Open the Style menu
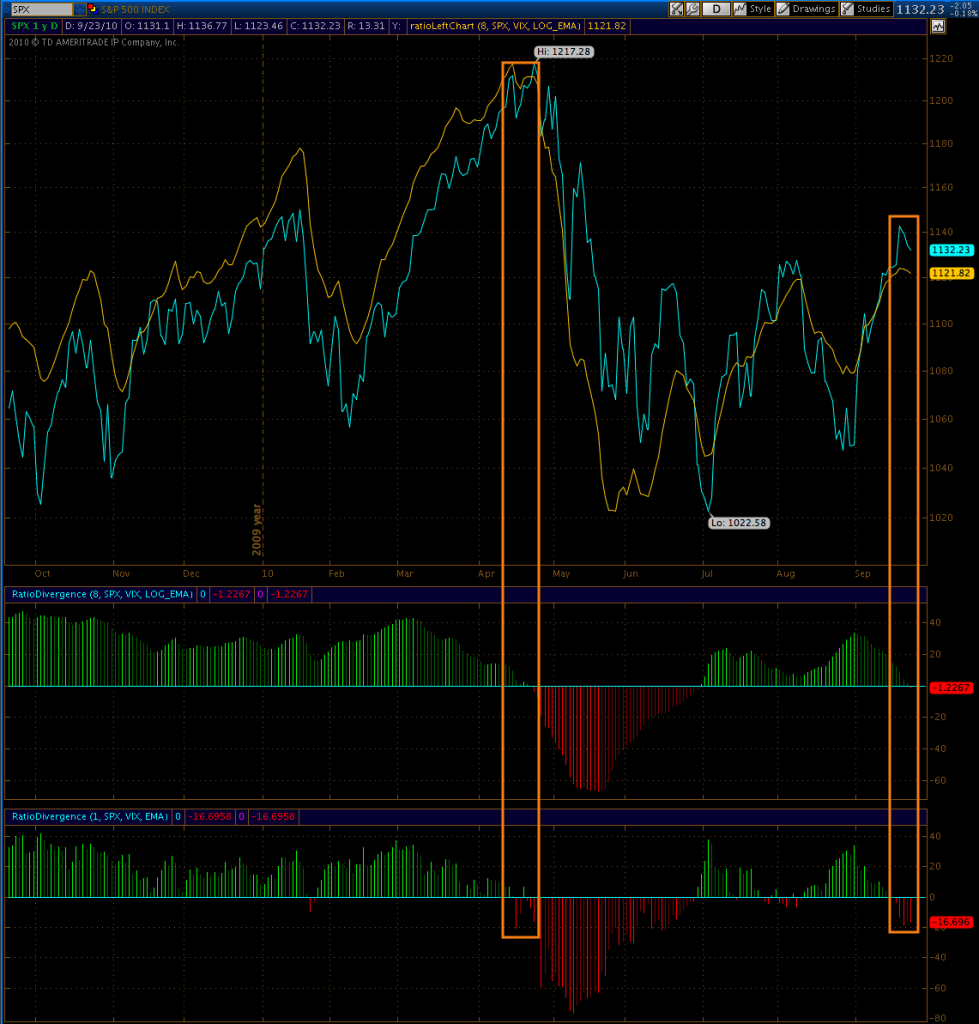This screenshot has width=979, height=1024. tap(760, 9)
